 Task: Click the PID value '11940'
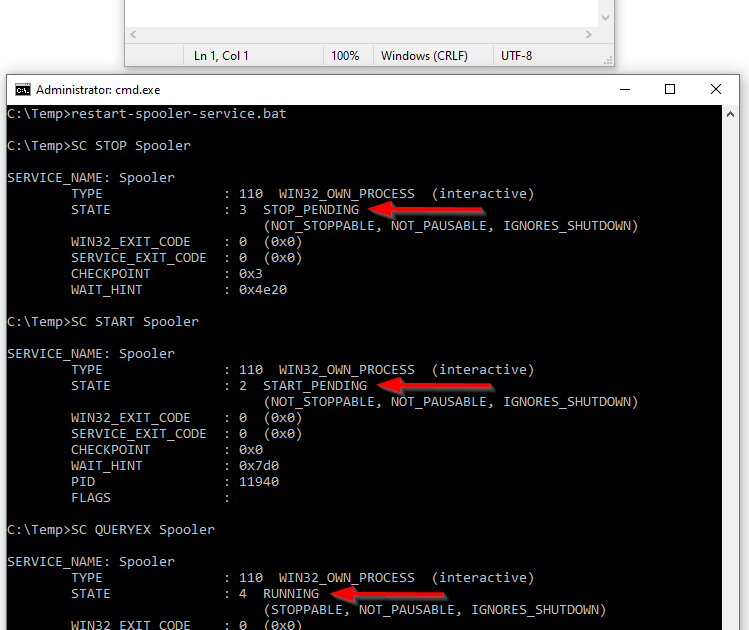point(259,481)
